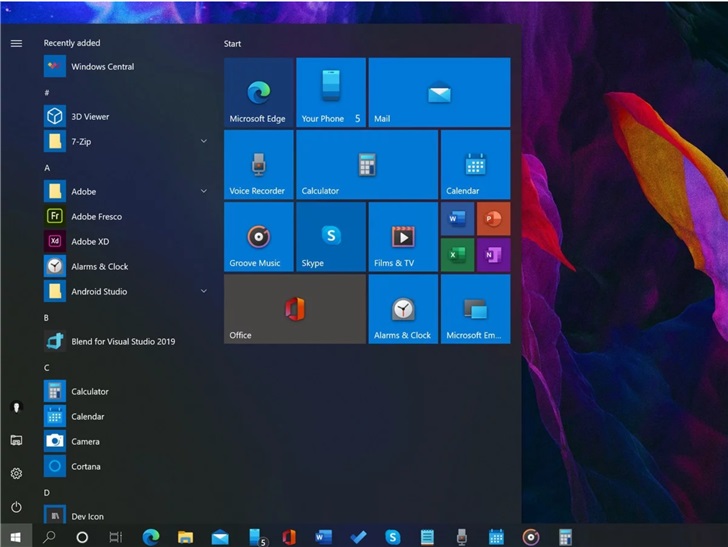Click the Windows Start button on taskbar
This screenshot has height=547, width=728.
(x=16, y=537)
